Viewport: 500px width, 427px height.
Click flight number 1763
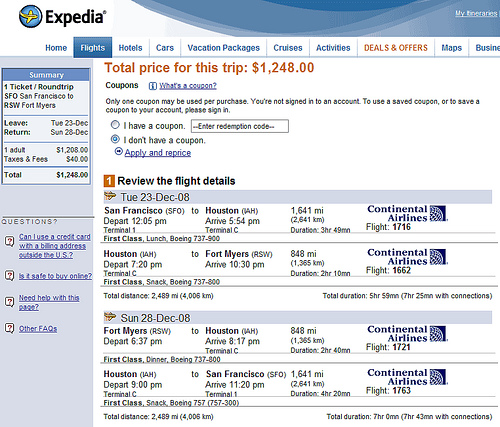[401, 391]
